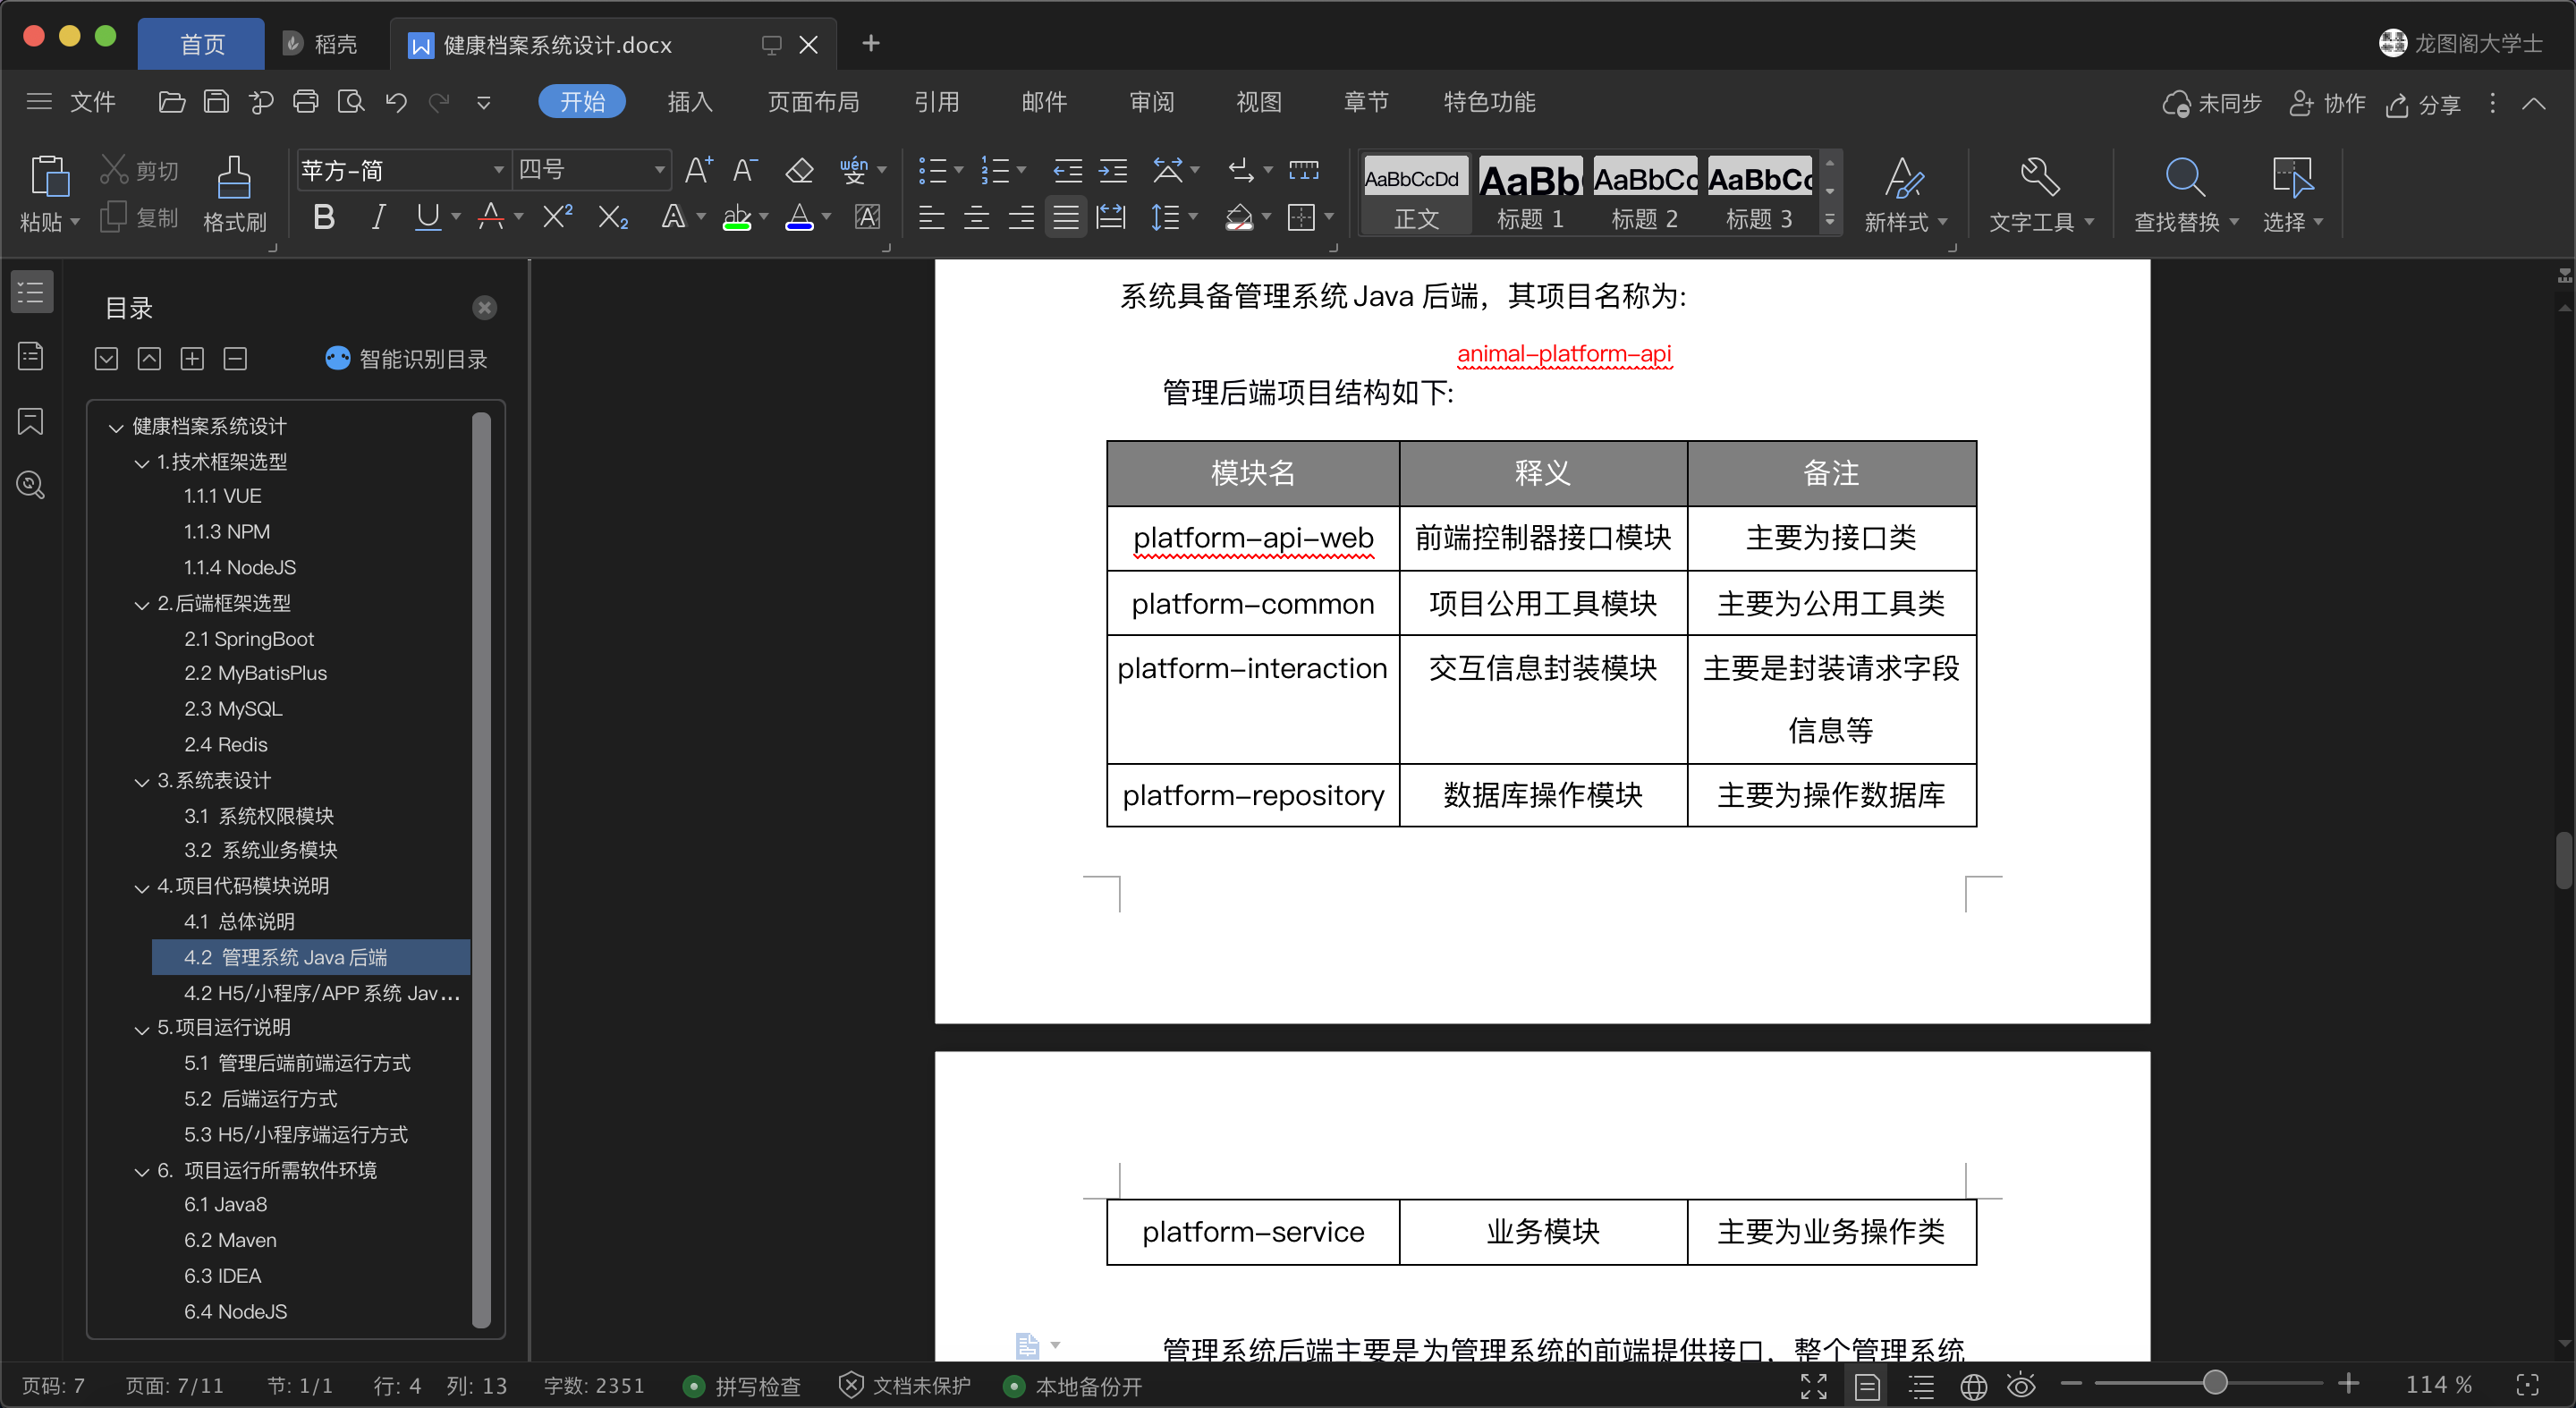Click the italic formatting icon
2576x1408 pixels.
[x=377, y=217]
